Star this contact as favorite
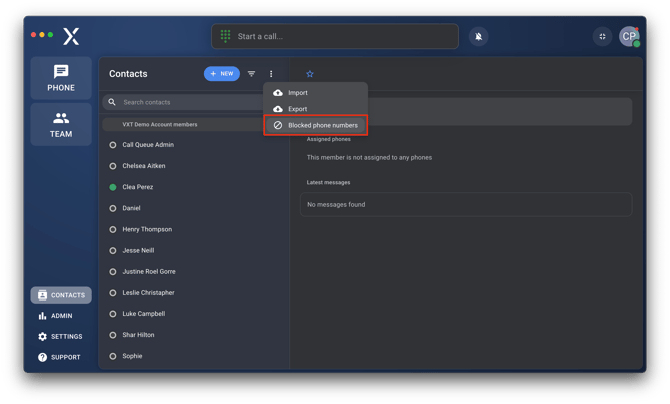The height and width of the screenshot is (404, 670). 310,74
